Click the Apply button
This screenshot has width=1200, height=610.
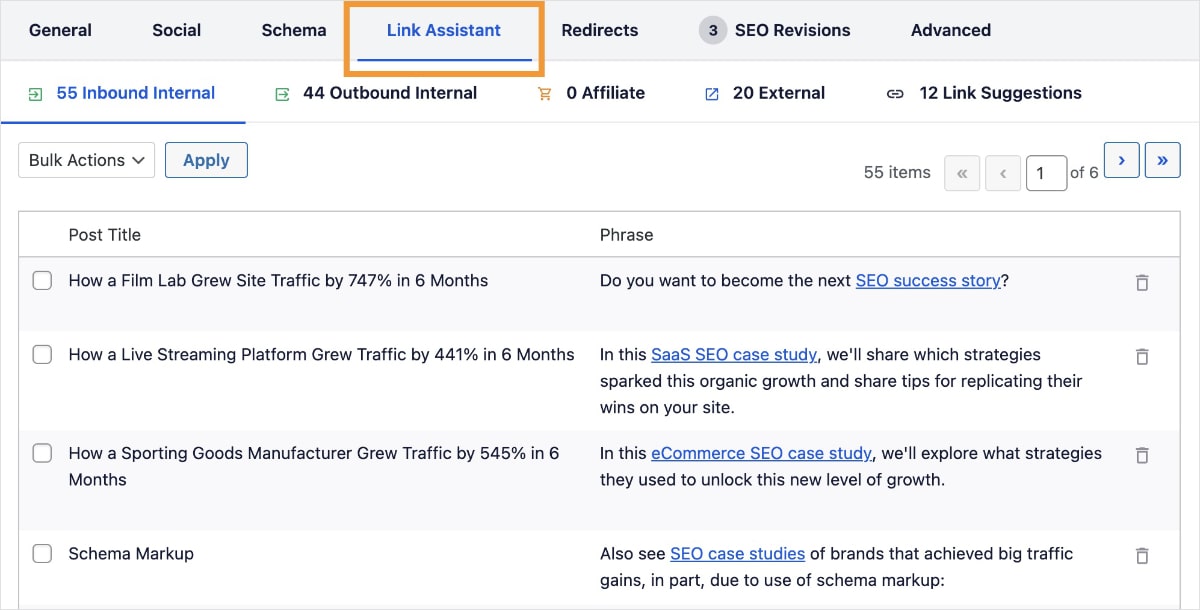pos(206,159)
